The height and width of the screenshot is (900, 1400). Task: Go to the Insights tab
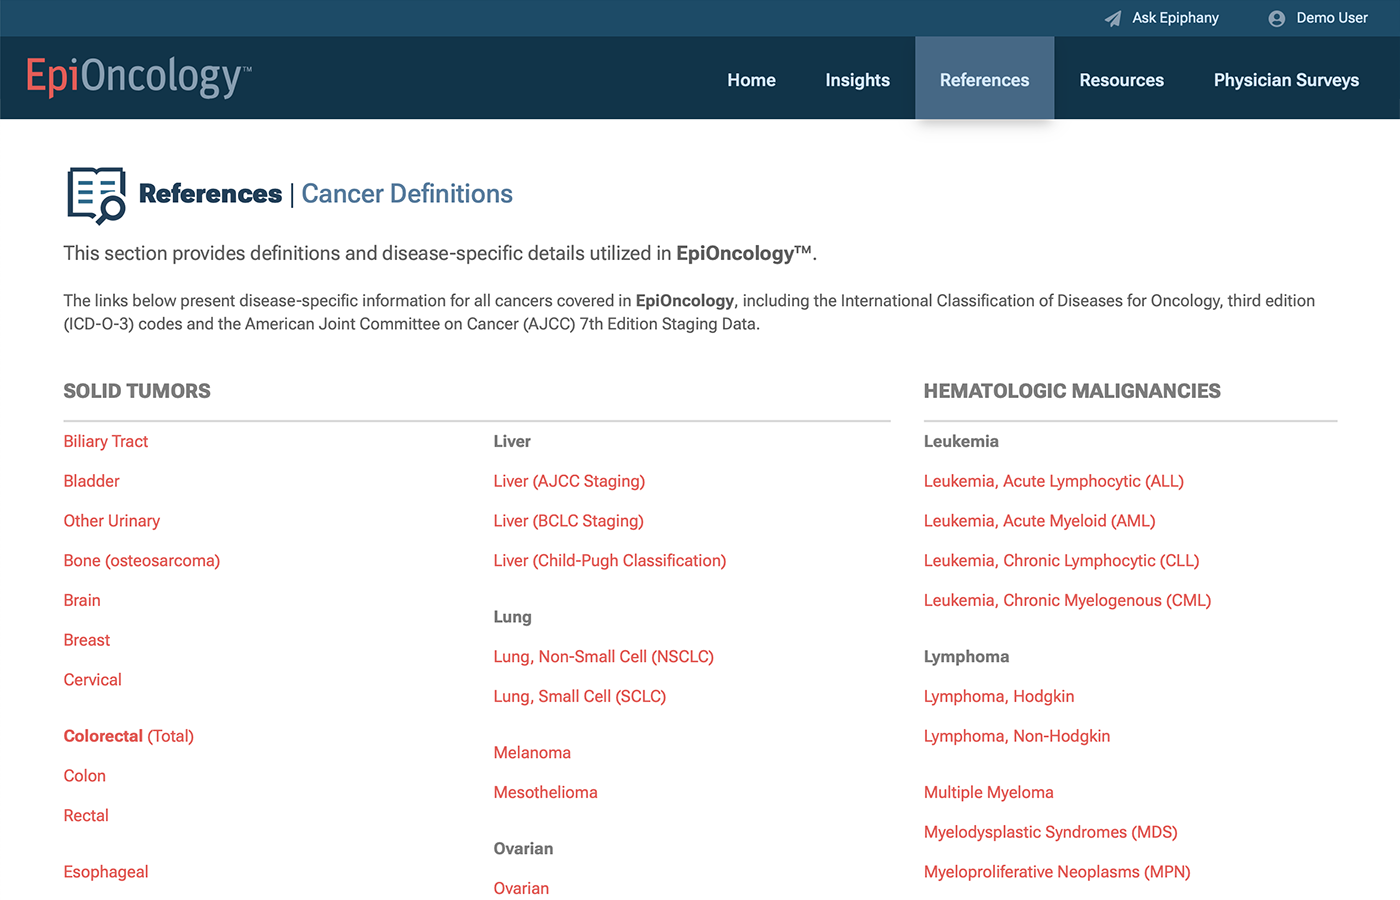tap(857, 80)
